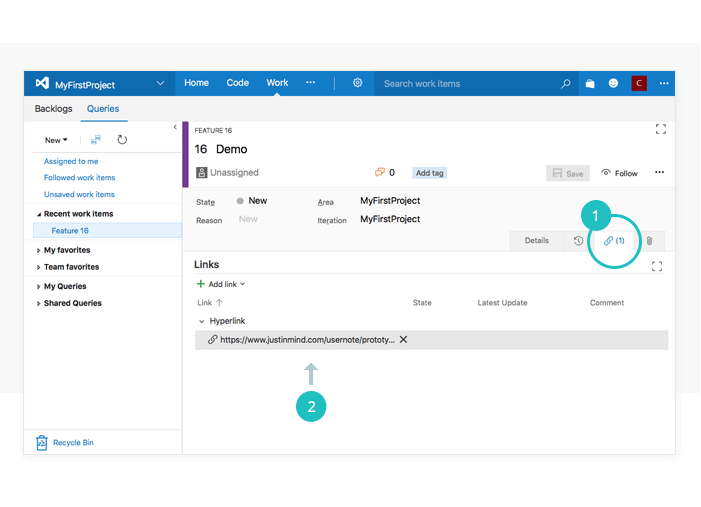Image resolution: width=701 pixels, height=507 pixels.
Task: Open the Recycle Bin
Action: (73, 443)
